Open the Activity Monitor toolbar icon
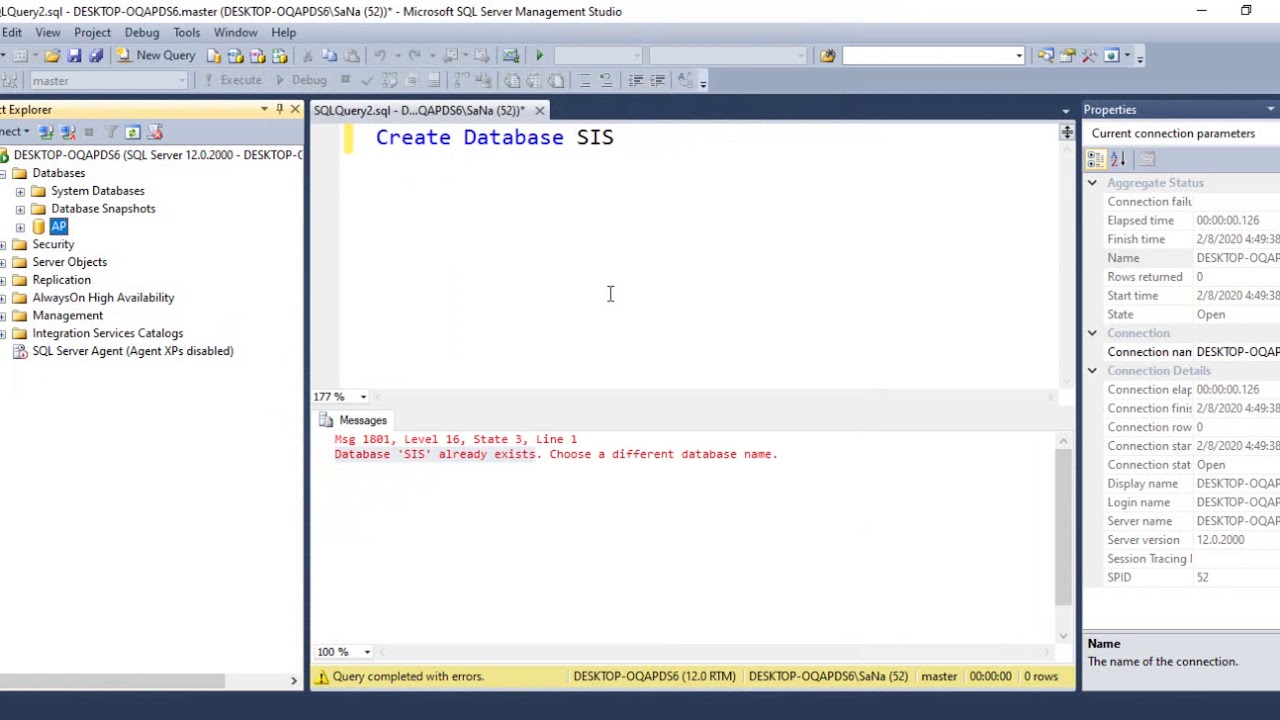The width and height of the screenshot is (1280, 720). 511,56
